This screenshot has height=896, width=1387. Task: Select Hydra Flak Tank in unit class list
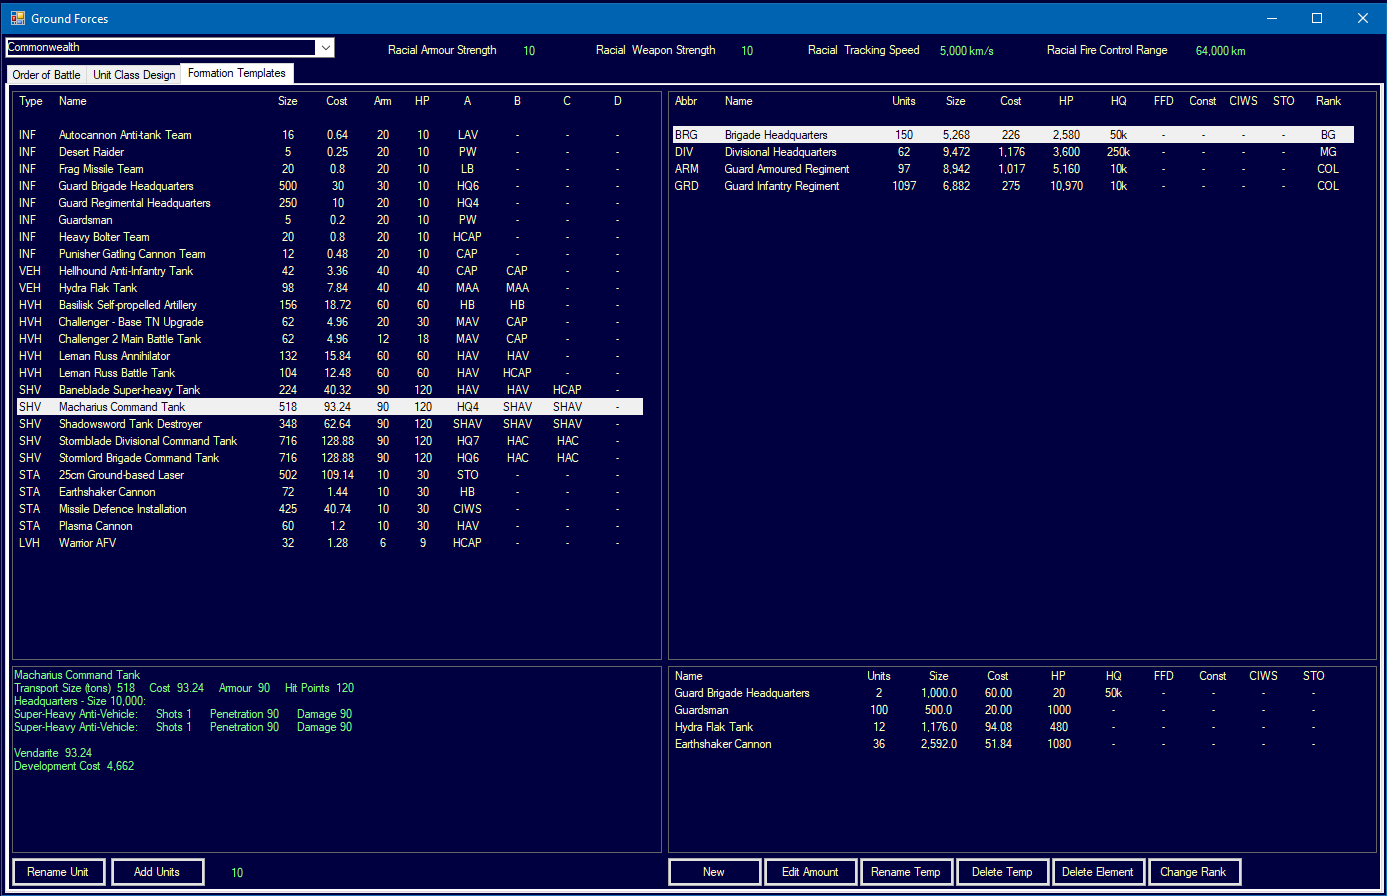[330, 288]
